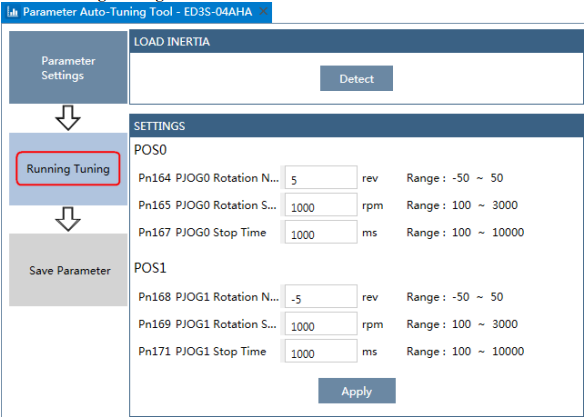Click the Pn167 PJOG0 Stop Time label
Screen dimensions: 588x420
click(202, 232)
